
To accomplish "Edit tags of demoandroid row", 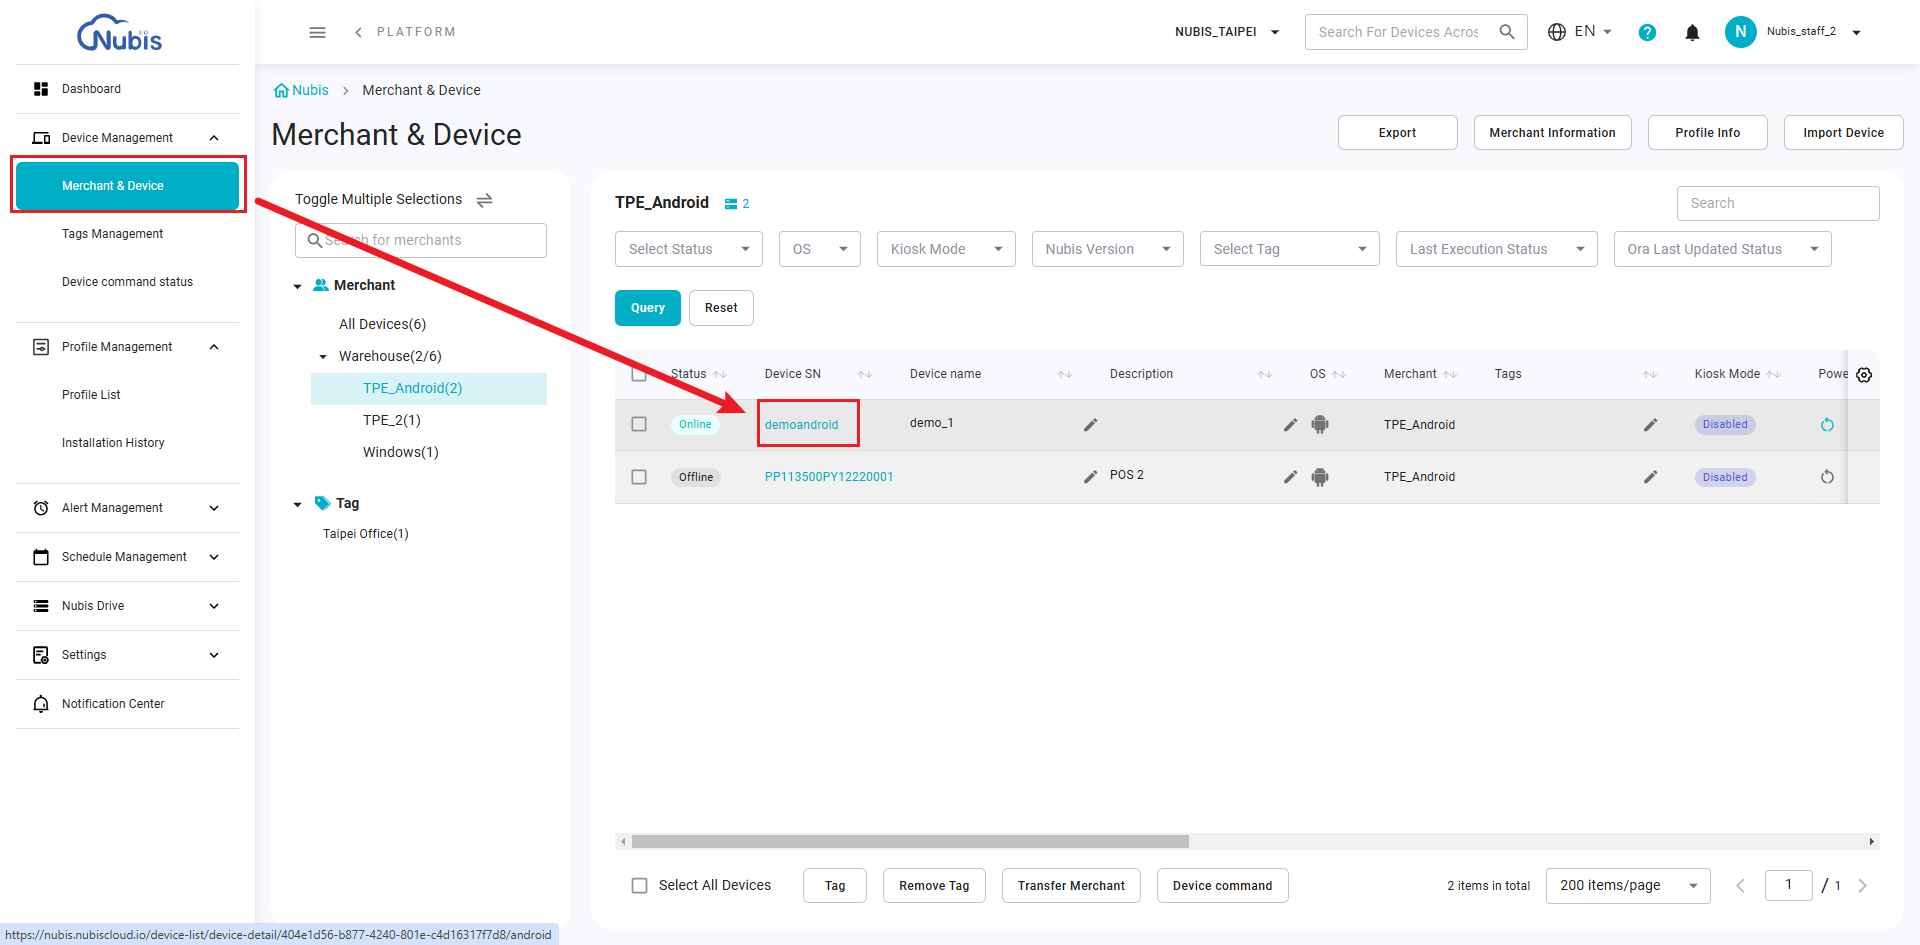I will tap(1650, 425).
